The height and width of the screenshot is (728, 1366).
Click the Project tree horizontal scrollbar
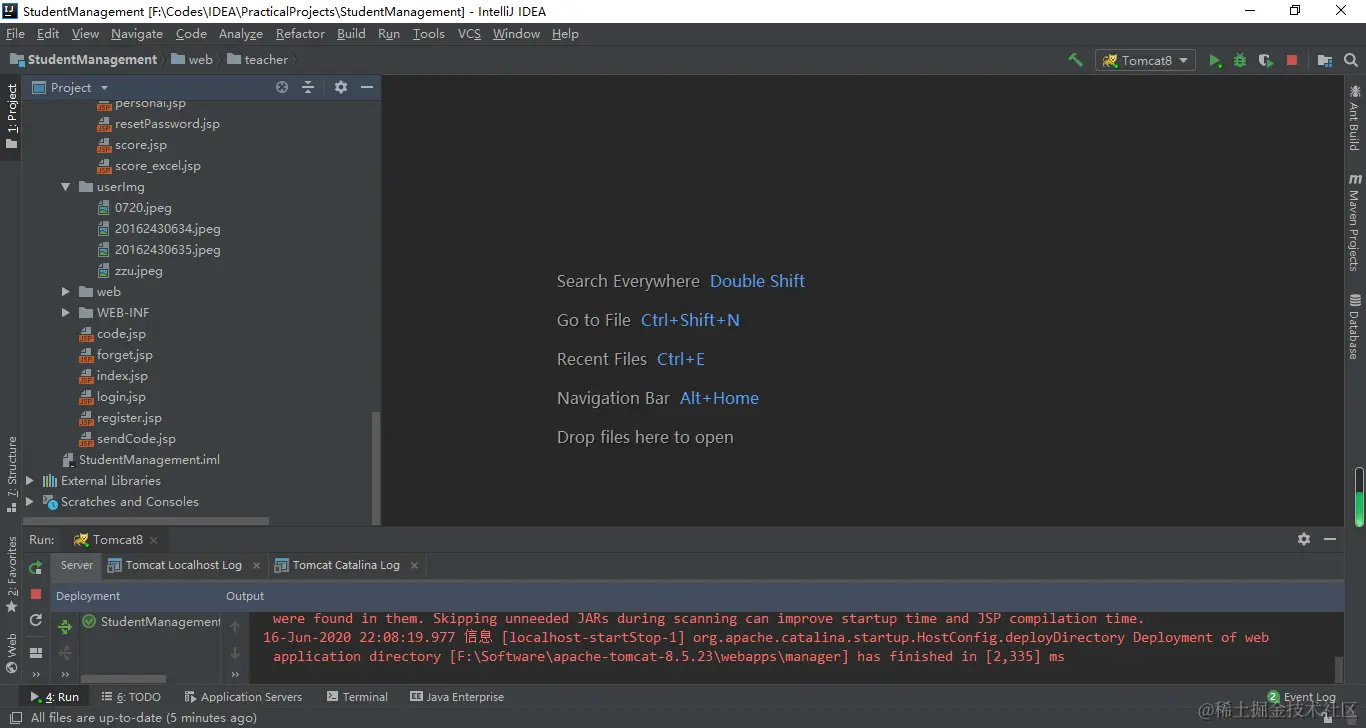pos(146,521)
